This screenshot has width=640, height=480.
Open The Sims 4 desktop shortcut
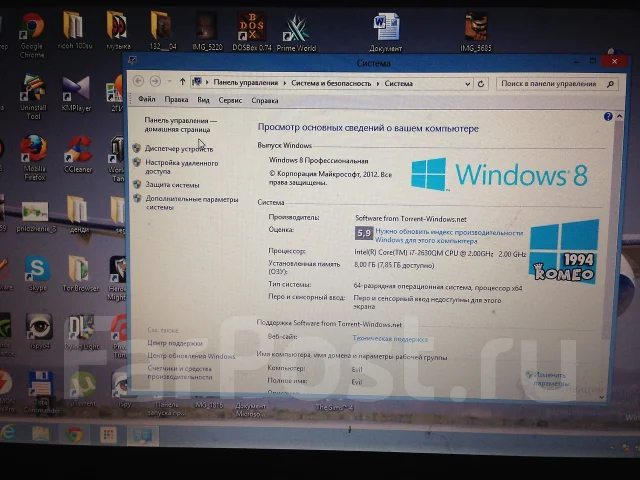click(x=334, y=407)
